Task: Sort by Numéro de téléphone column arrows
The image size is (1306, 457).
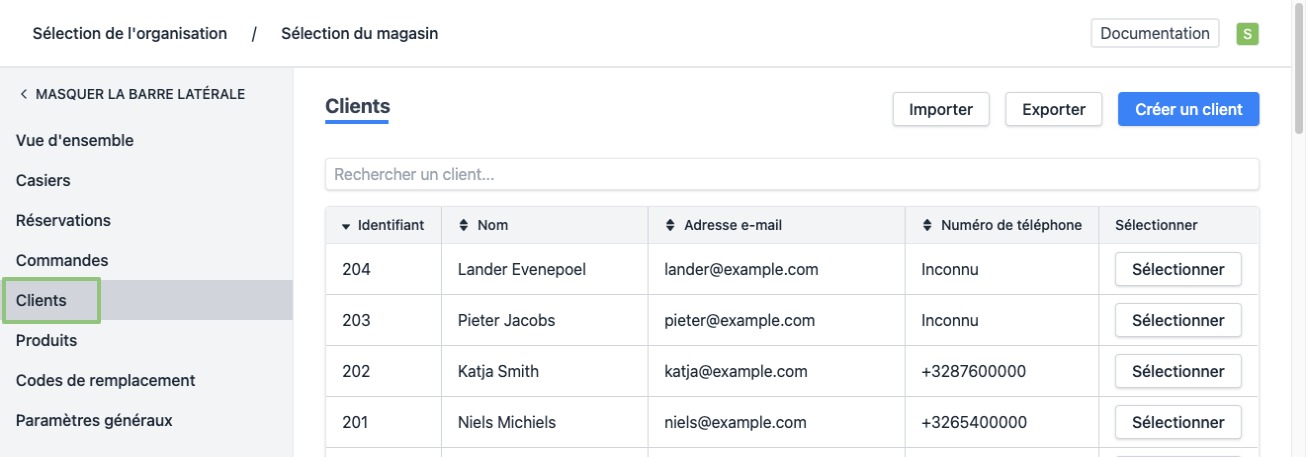Action: point(927,226)
